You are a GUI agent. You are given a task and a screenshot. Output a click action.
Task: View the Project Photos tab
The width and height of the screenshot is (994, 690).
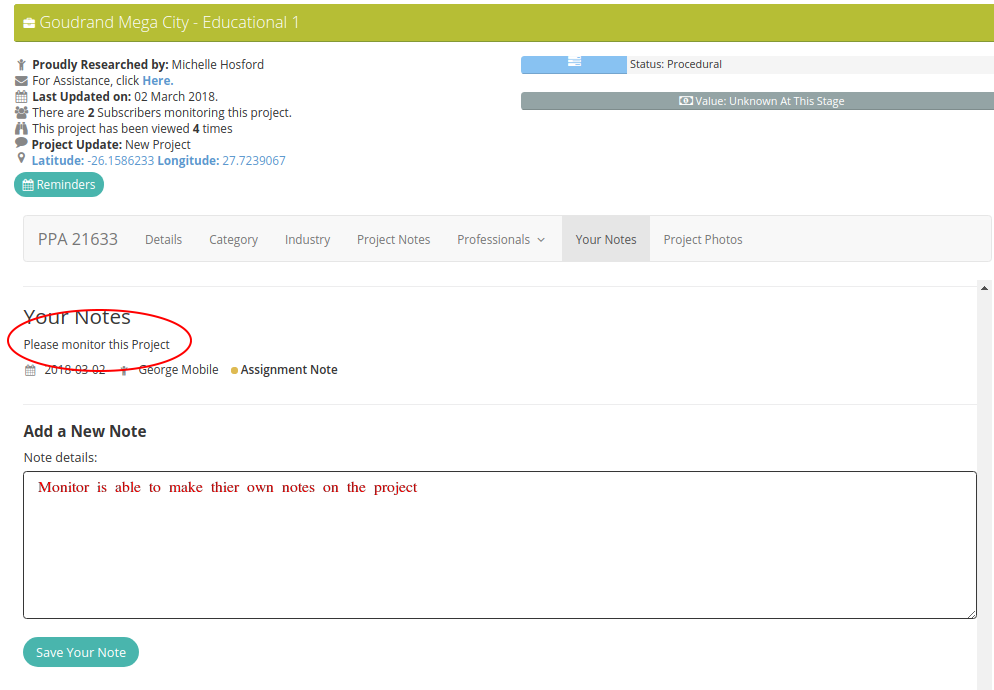tap(703, 240)
